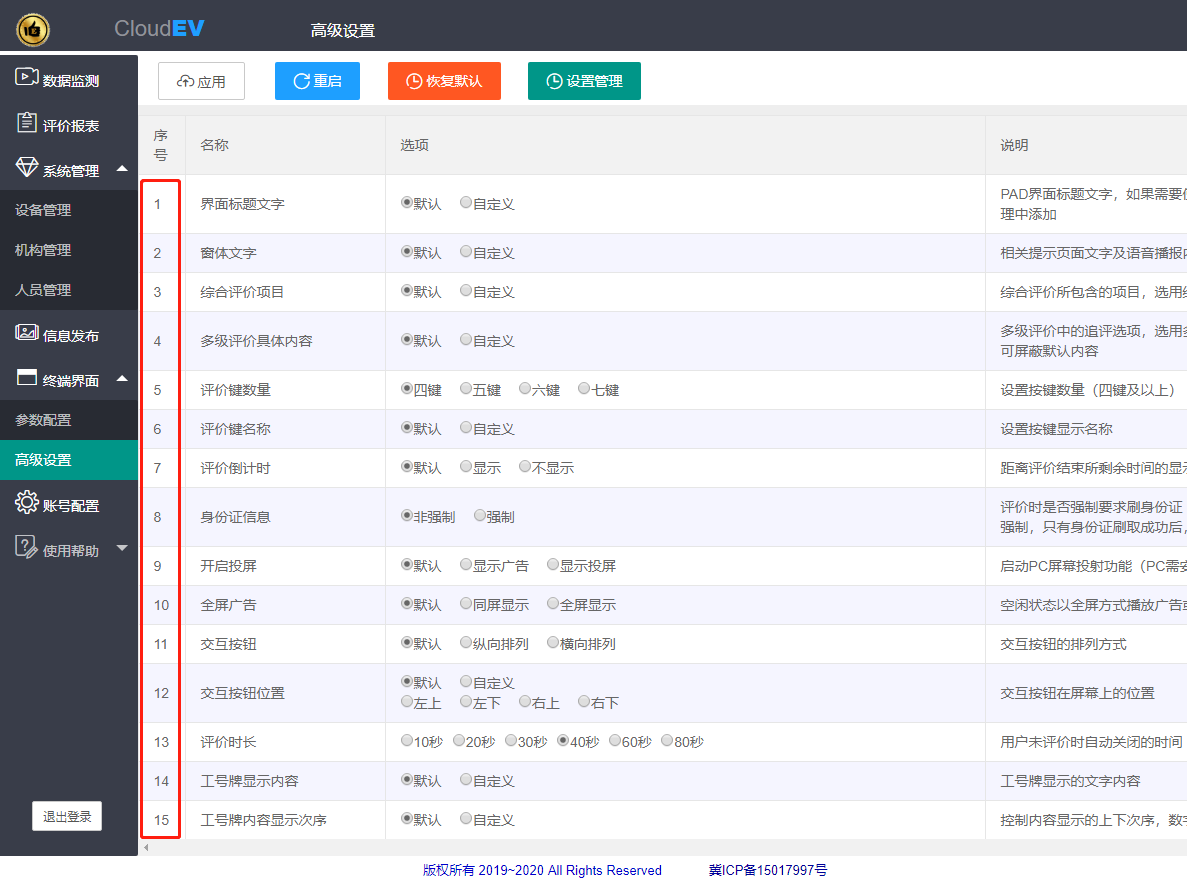
Task: Select 10秒 for 评价时长
Action: pos(407,740)
